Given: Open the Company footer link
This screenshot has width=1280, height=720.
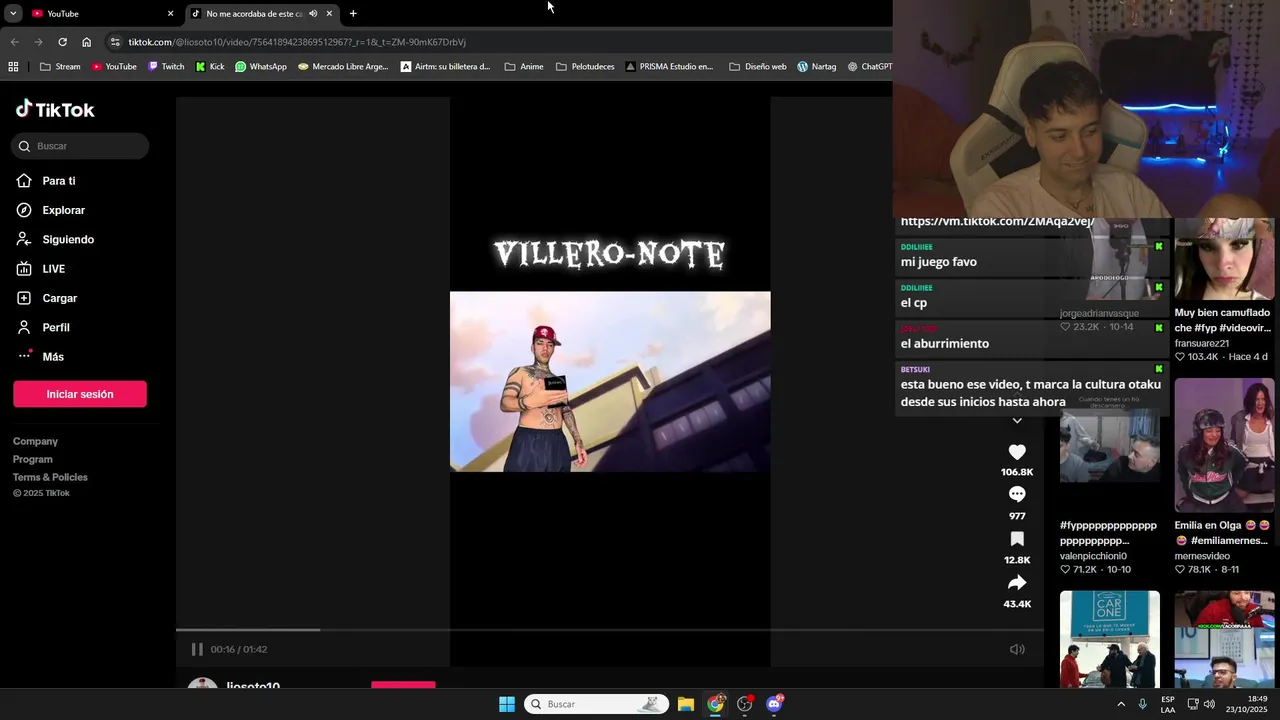Looking at the screenshot, I should 35,441.
